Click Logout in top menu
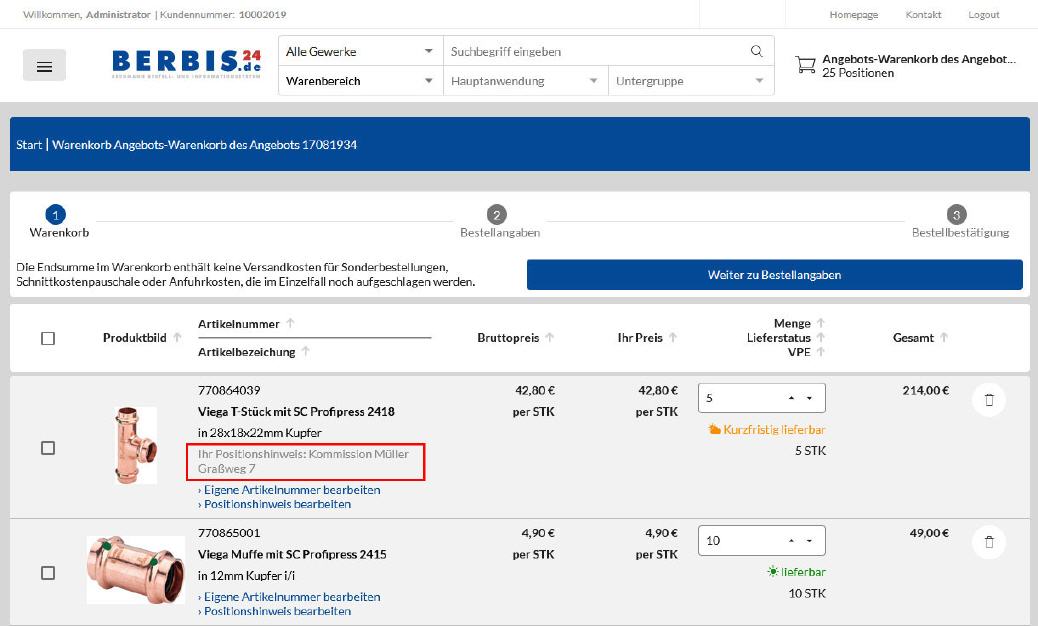Viewport: 1038px width, 626px height. pos(984,15)
